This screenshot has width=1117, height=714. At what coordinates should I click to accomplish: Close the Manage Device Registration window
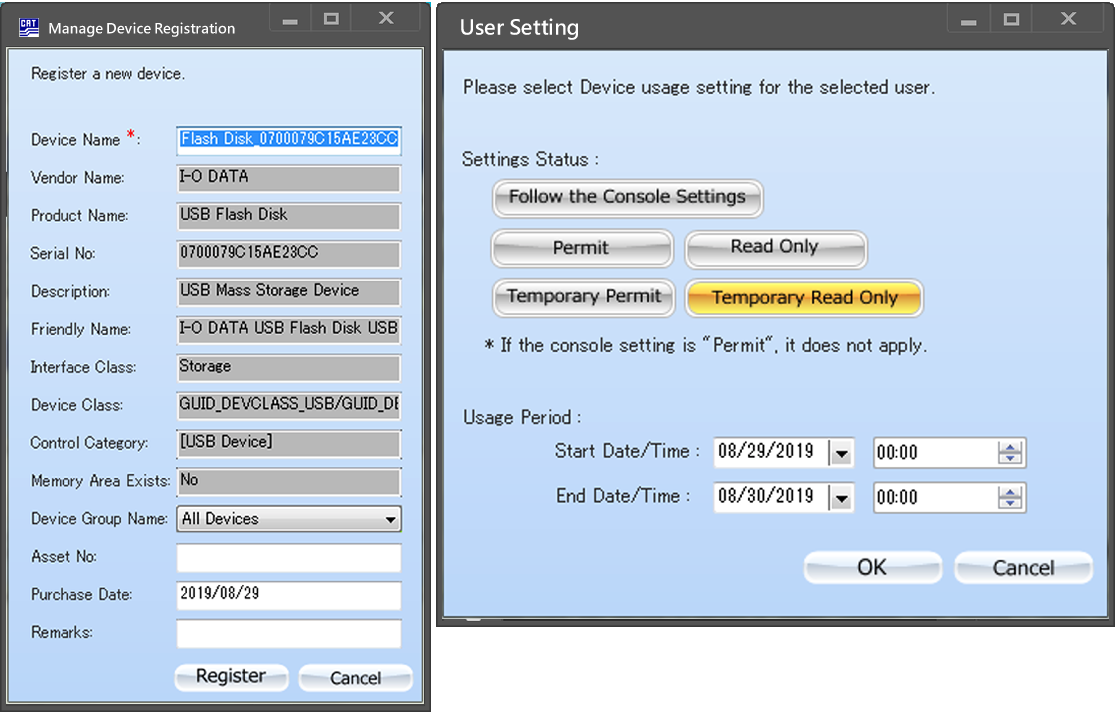[387, 20]
